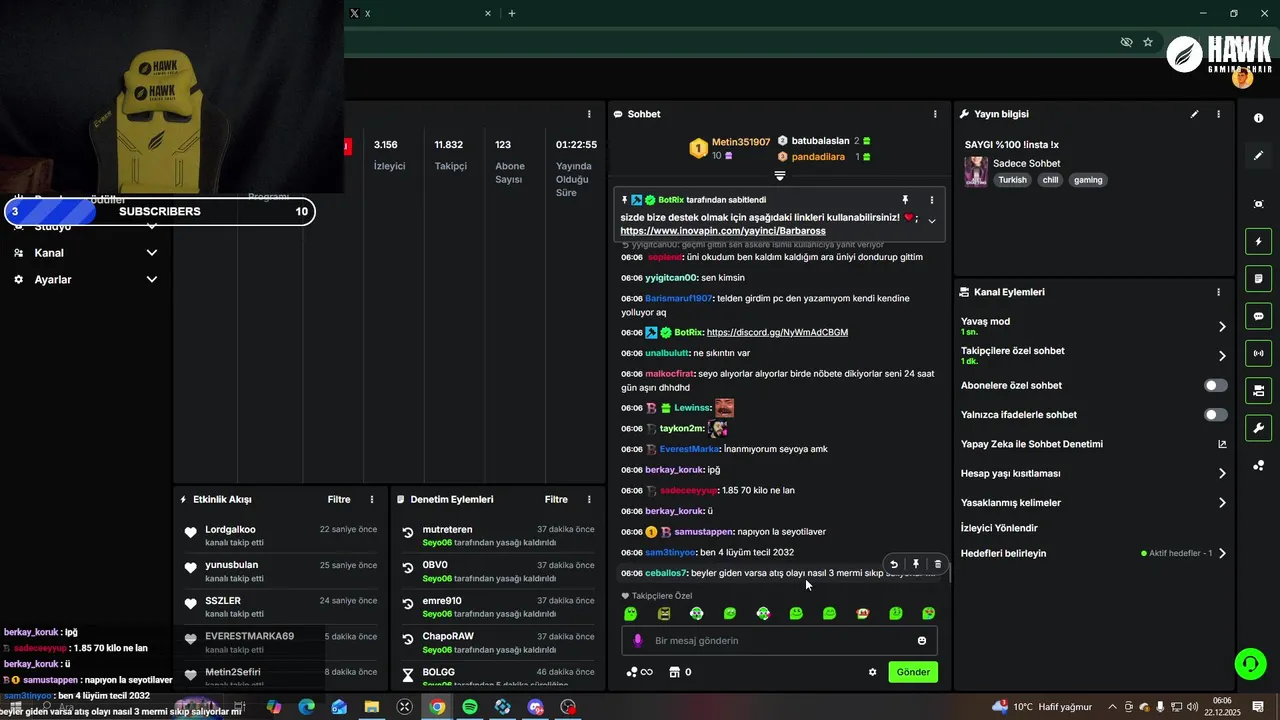Bookmark this page with the star icon
Screen dimensions: 1280x720
[x=1148, y=42]
